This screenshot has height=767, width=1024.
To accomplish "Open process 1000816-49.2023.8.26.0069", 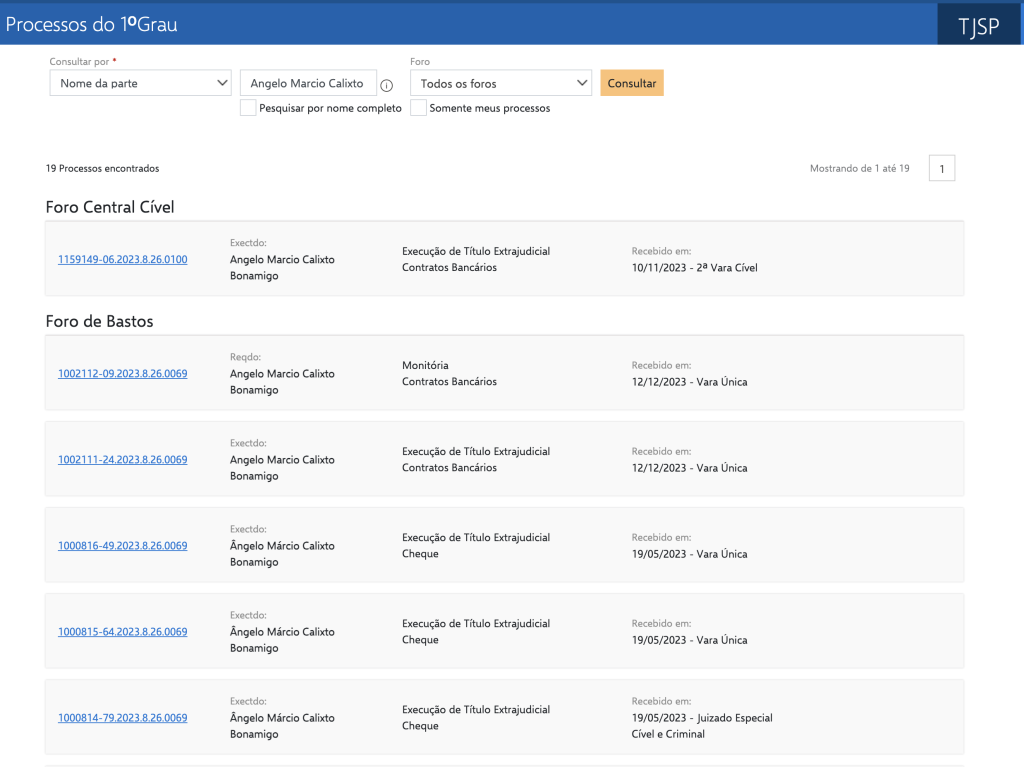I will coord(122,546).
